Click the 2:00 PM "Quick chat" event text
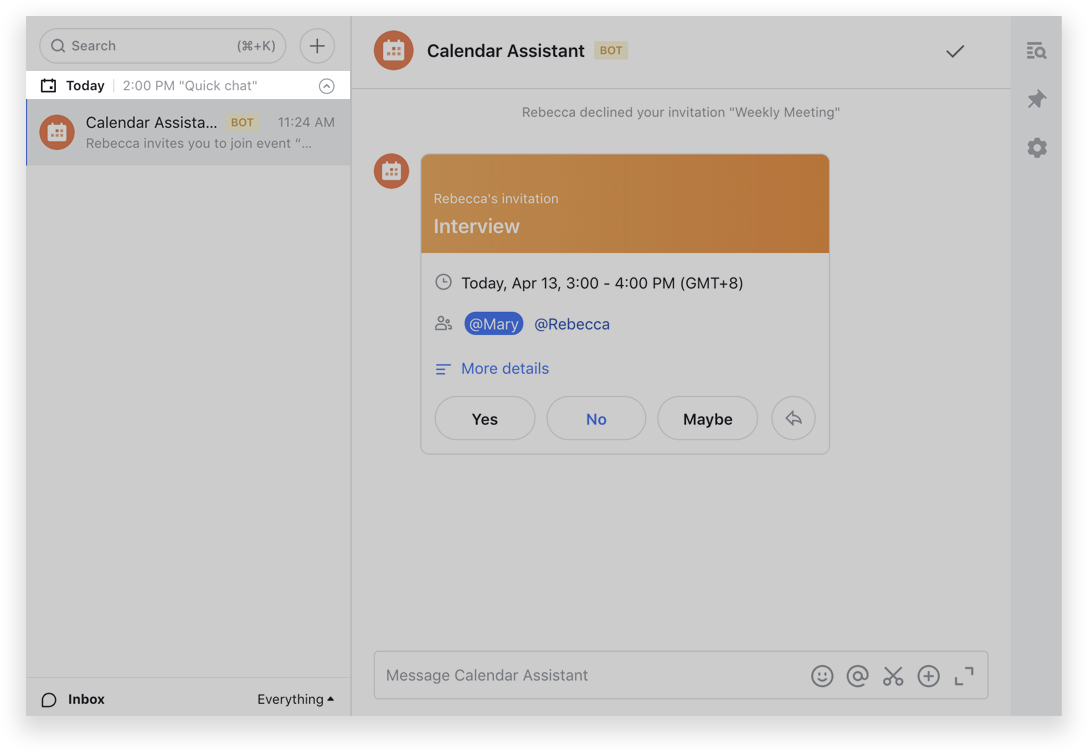 (x=190, y=85)
